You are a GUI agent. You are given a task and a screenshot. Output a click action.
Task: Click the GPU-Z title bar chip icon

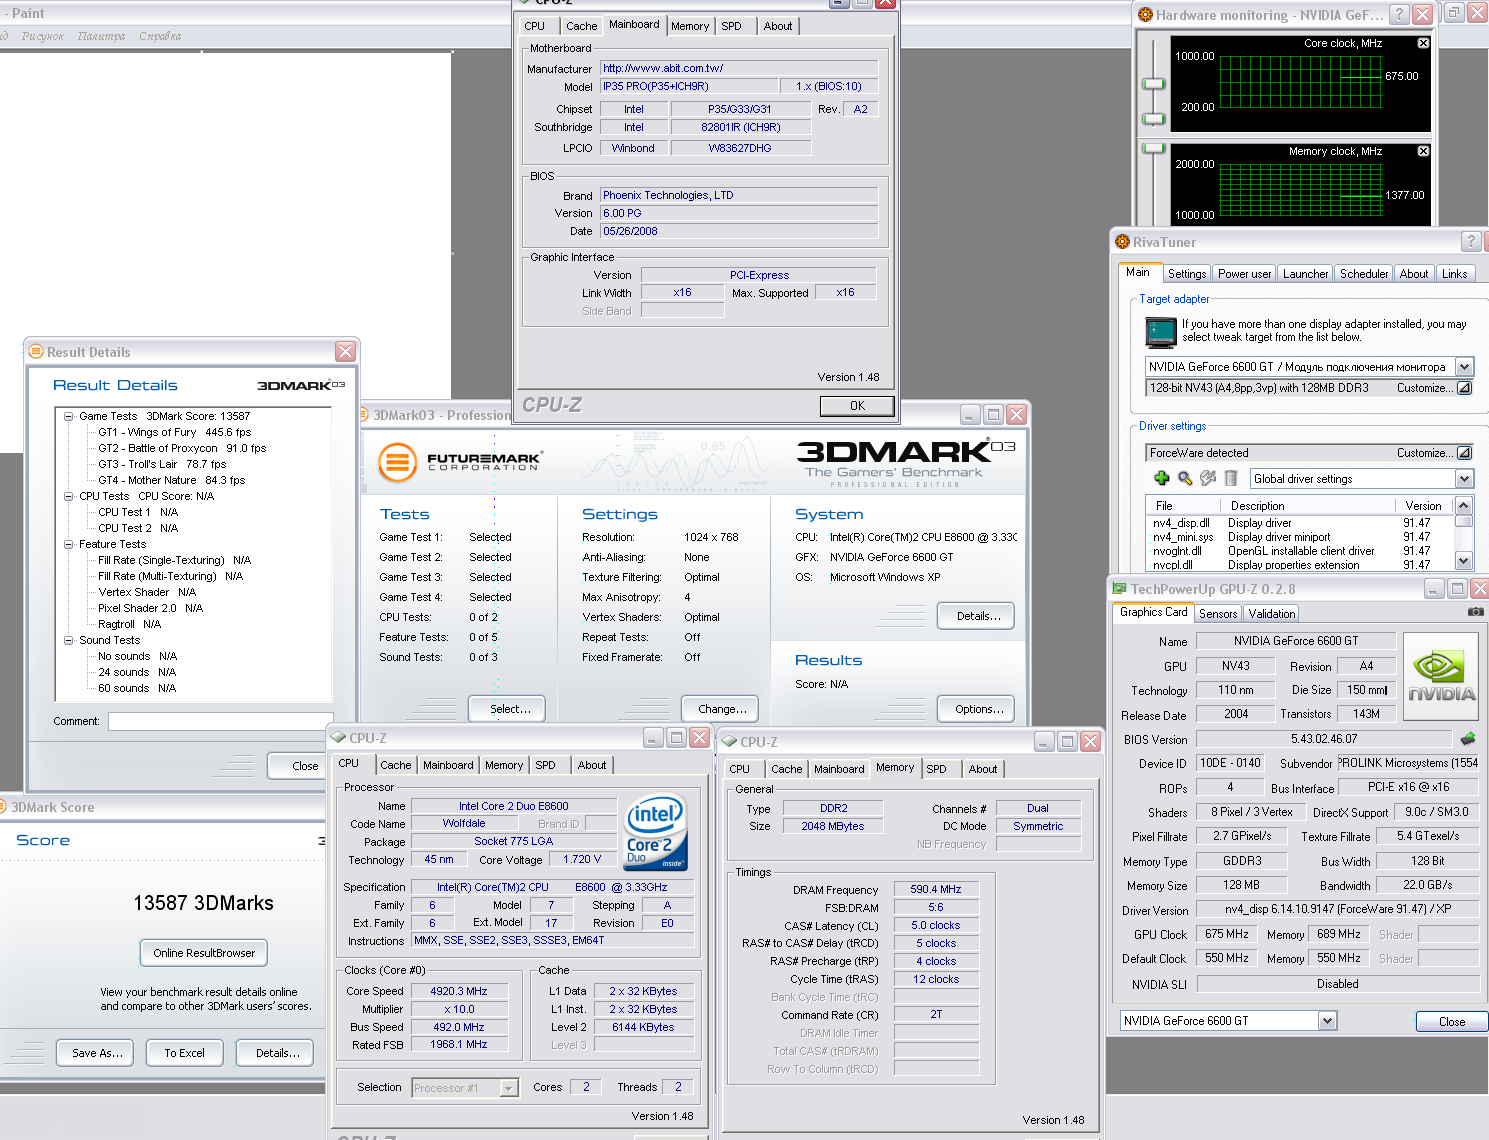[1119, 589]
